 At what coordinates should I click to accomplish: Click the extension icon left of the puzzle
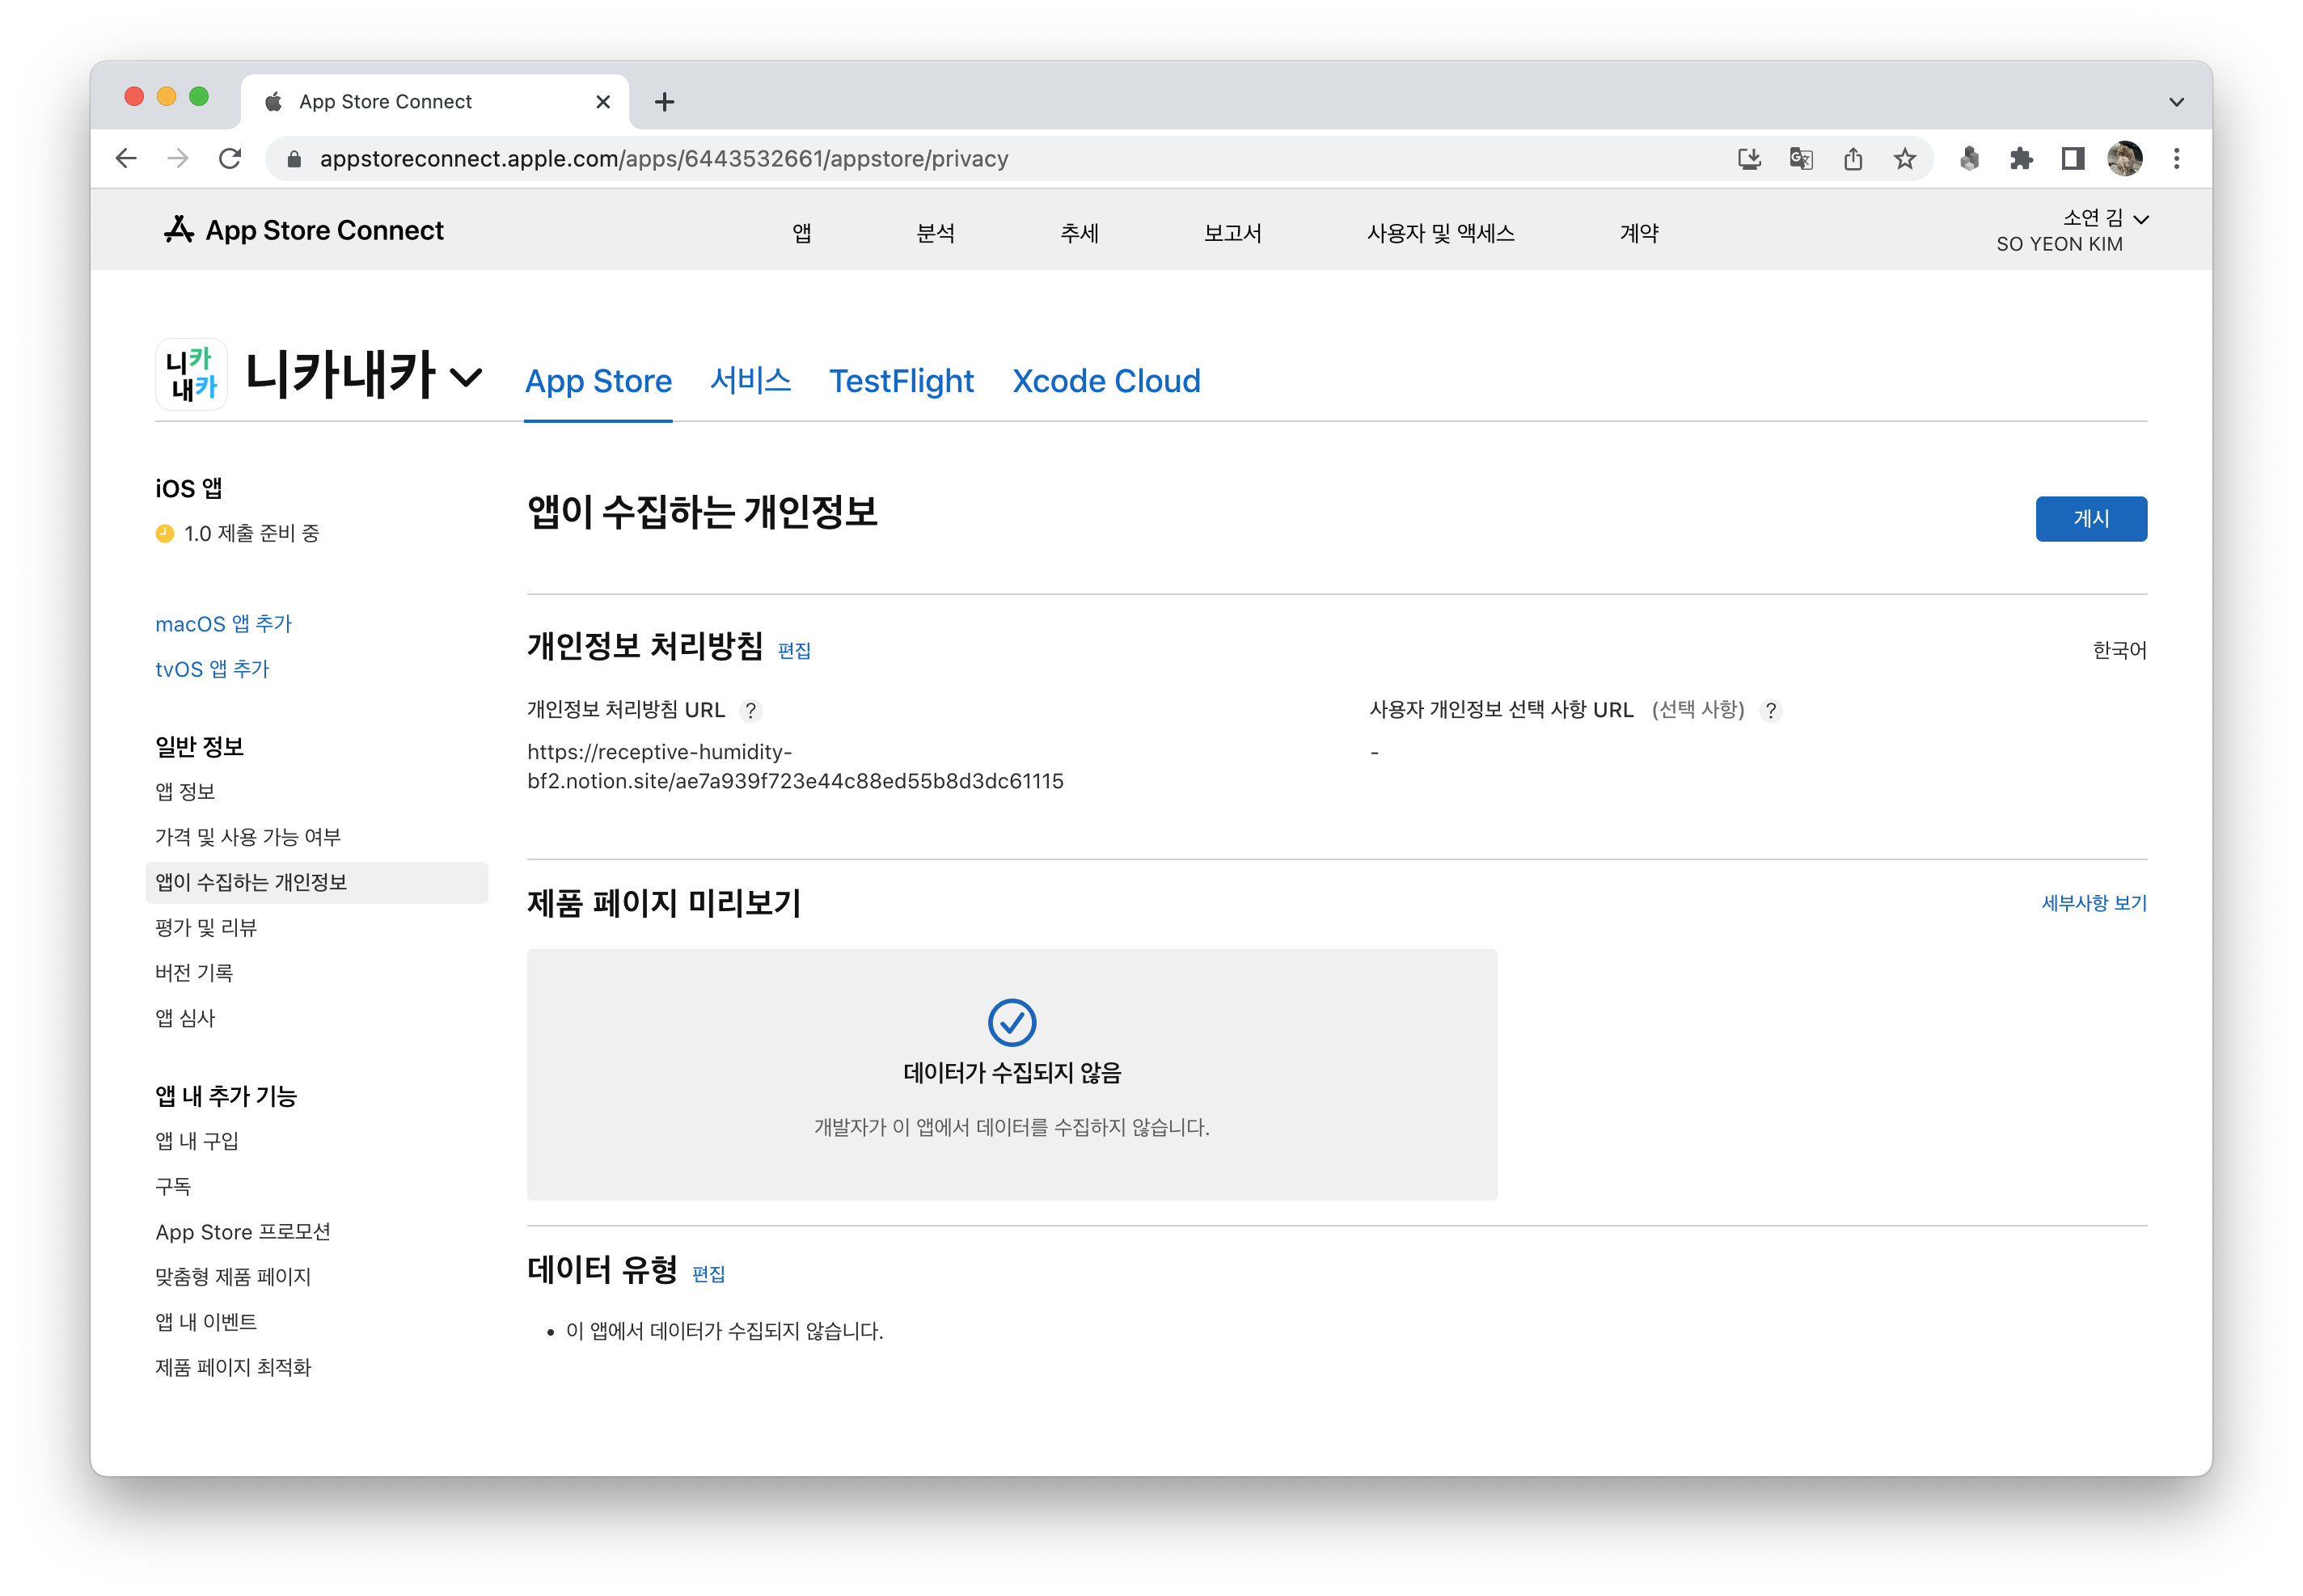[1969, 158]
